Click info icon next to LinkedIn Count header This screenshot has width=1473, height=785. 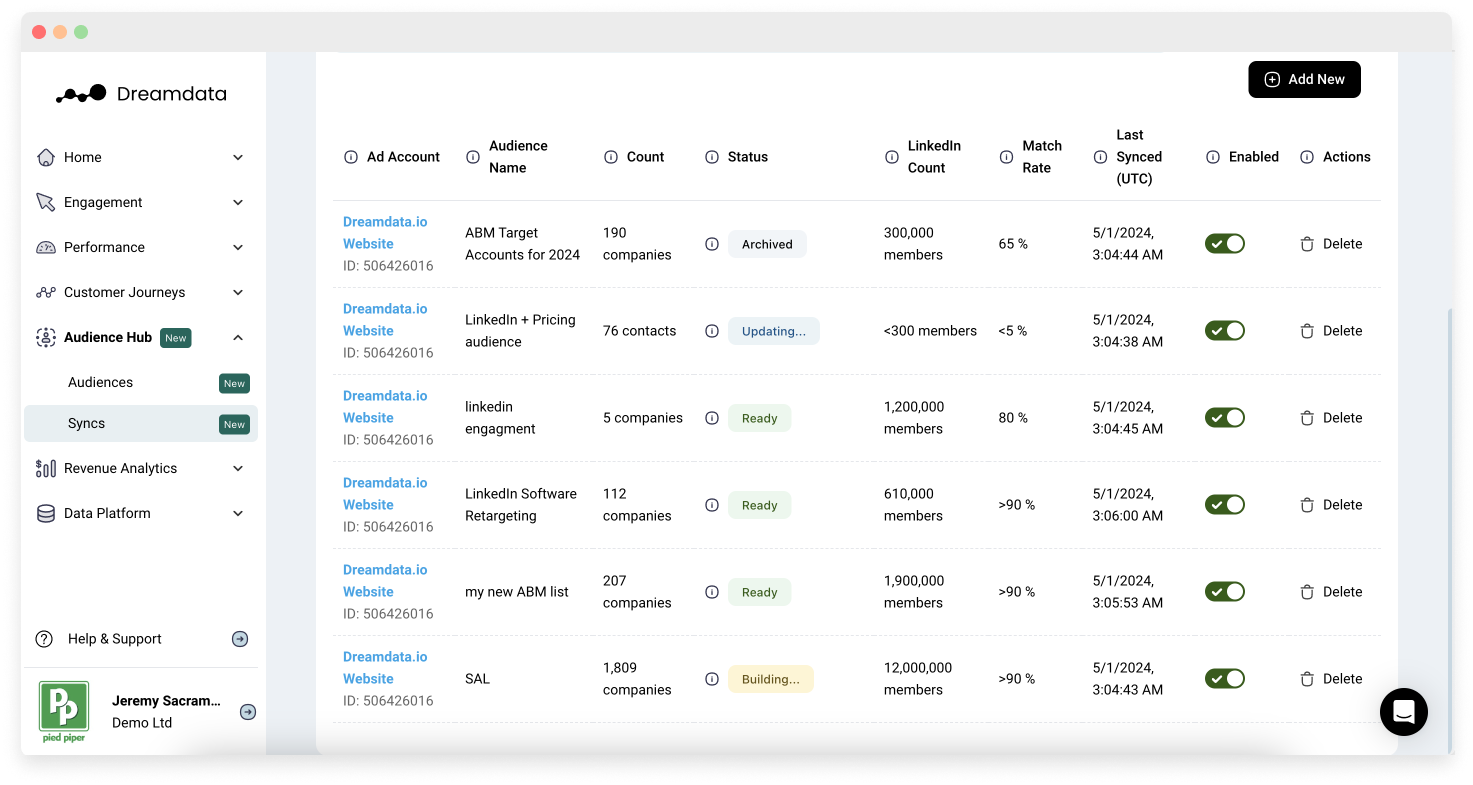[x=892, y=157]
